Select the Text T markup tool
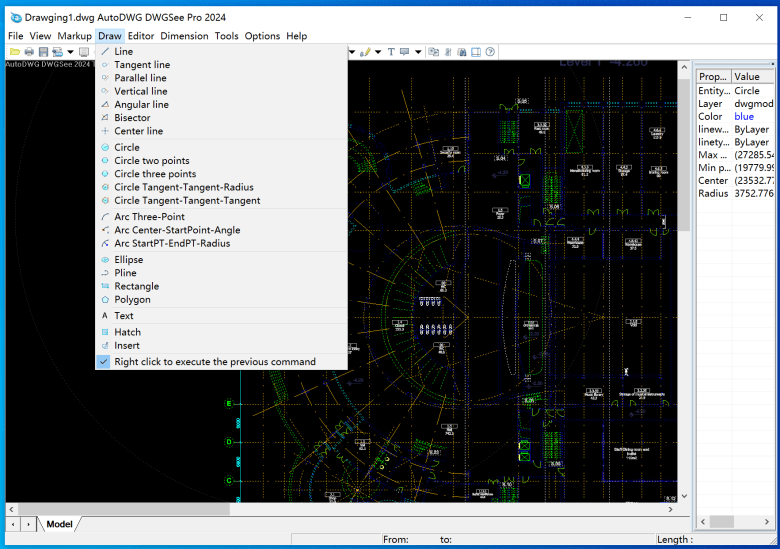 pos(391,52)
